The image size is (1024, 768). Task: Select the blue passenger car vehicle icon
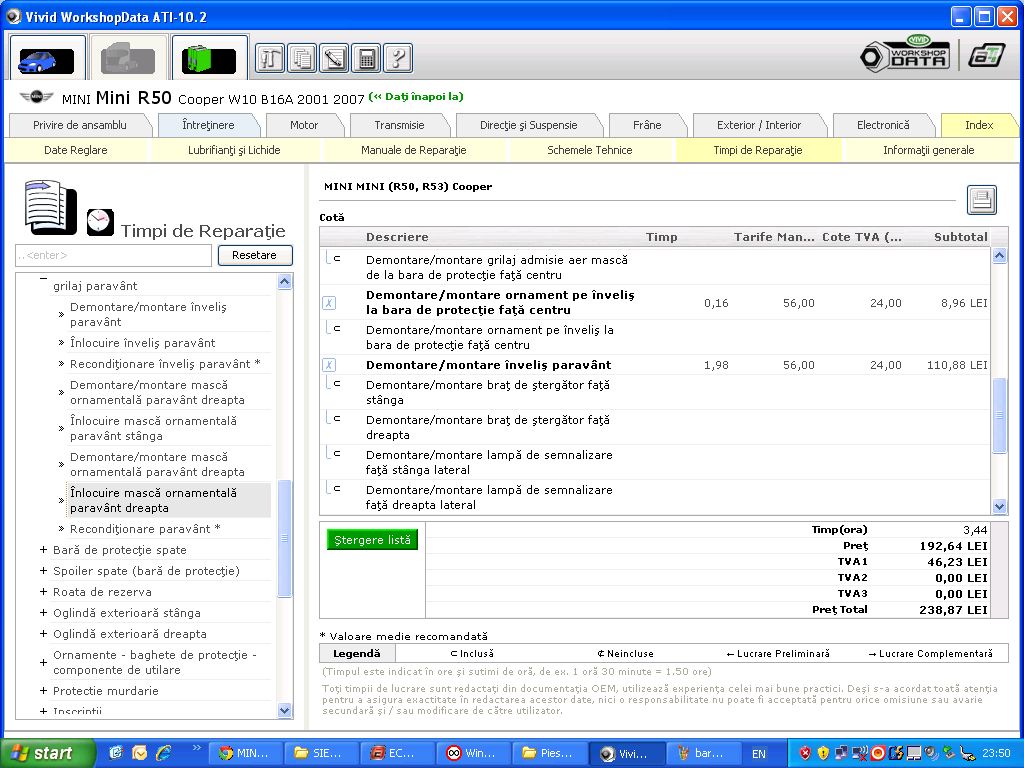[x=46, y=59]
